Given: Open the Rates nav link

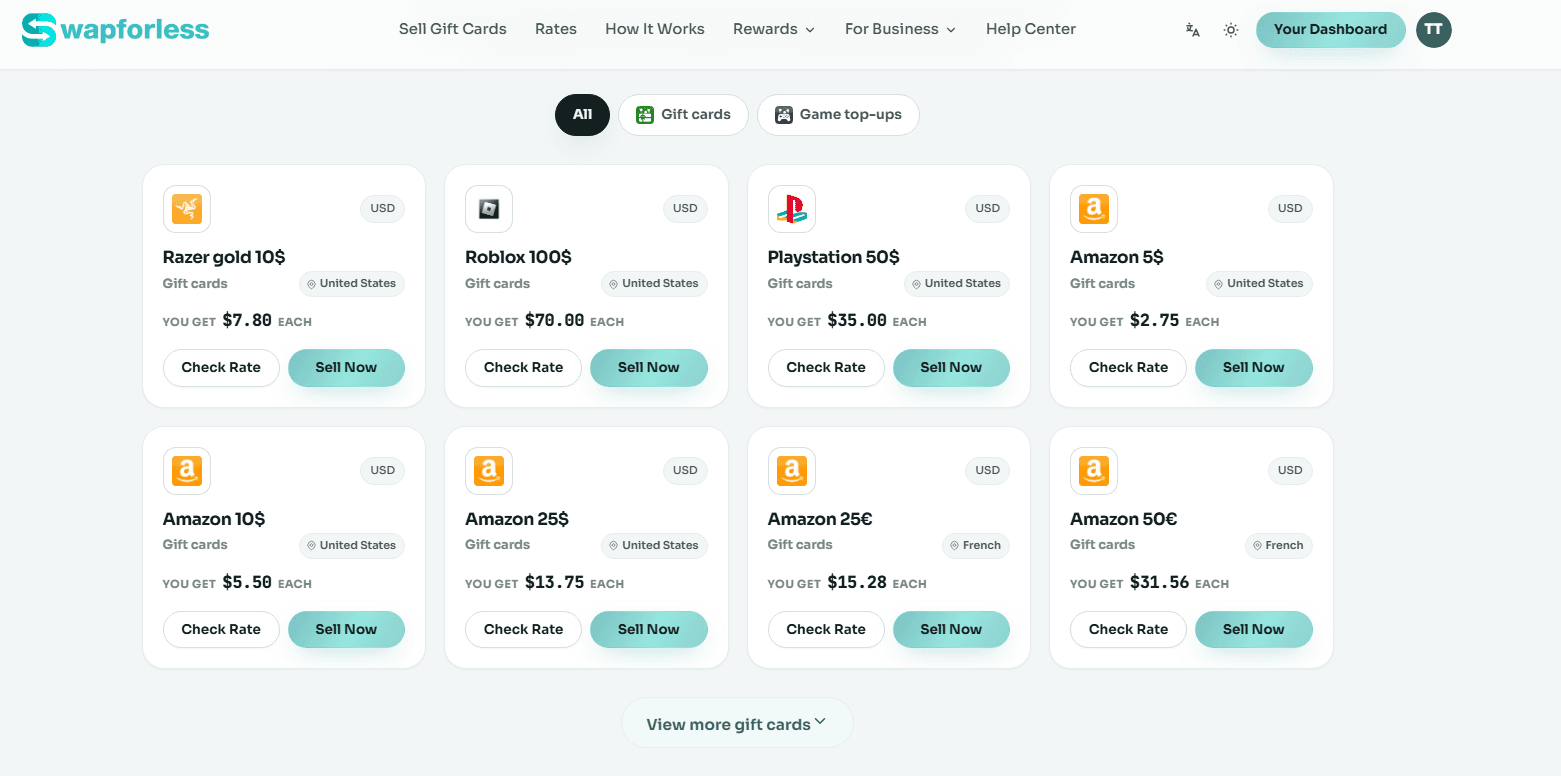Looking at the screenshot, I should coord(556,30).
